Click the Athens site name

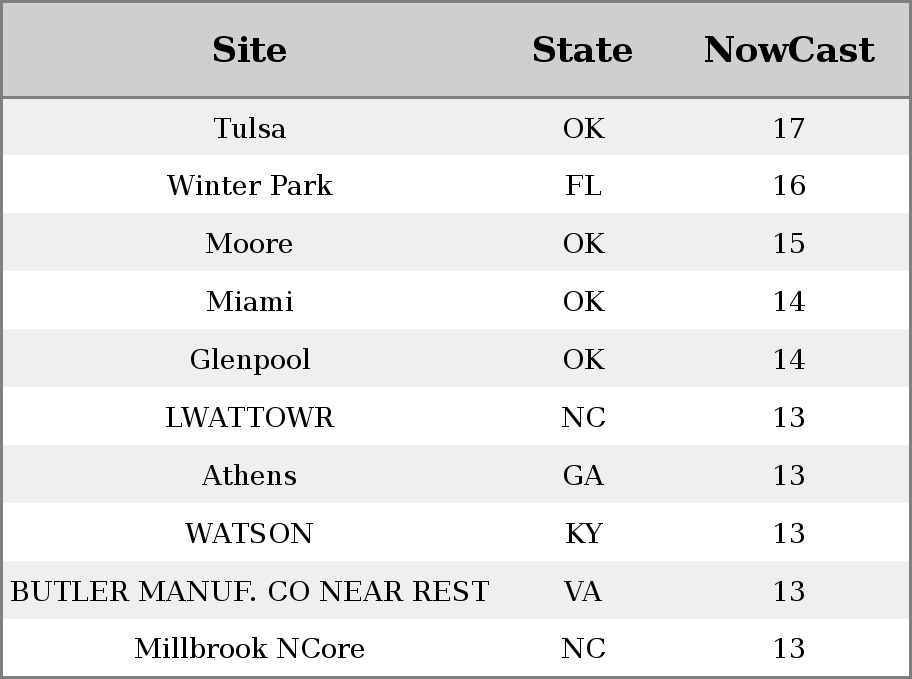pyautogui.click(x=250, y=475)
